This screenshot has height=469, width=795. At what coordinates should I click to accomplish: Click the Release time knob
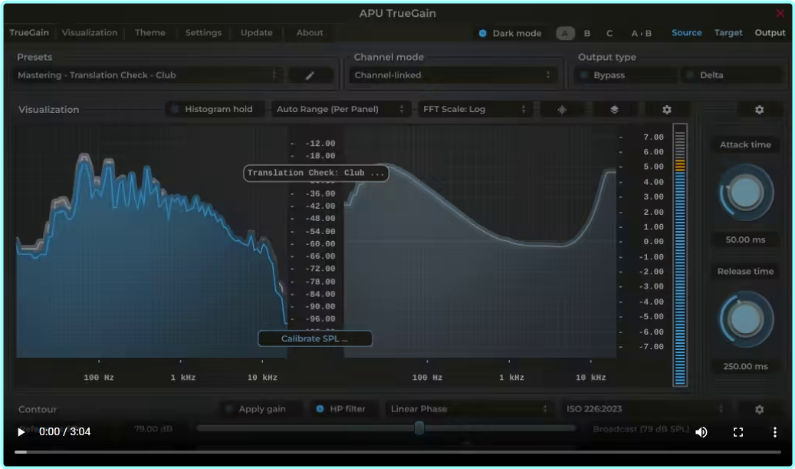point(745,319)
